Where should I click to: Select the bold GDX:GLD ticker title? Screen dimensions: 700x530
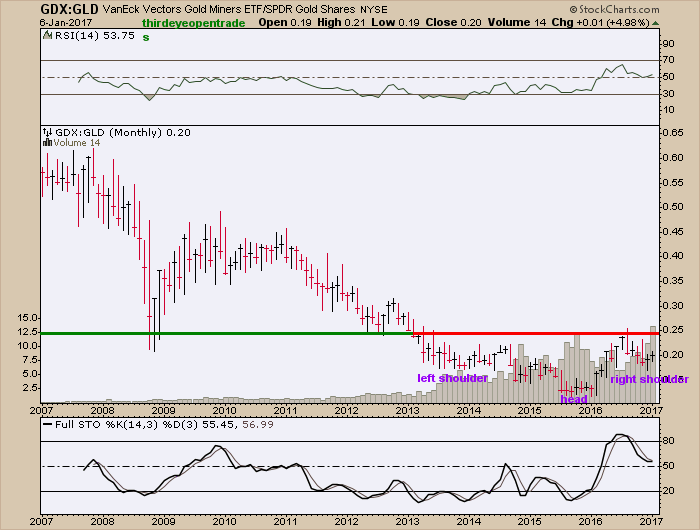(69, 9)
